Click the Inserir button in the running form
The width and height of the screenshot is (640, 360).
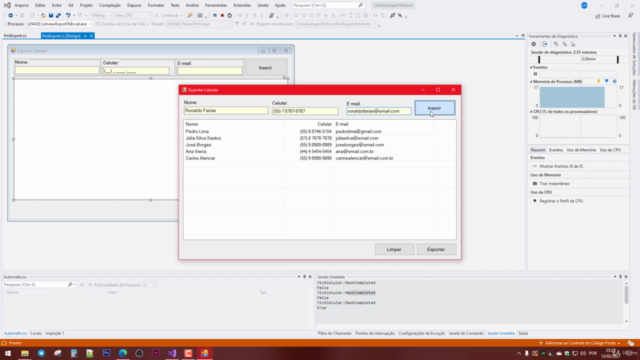tap(435, 108)
